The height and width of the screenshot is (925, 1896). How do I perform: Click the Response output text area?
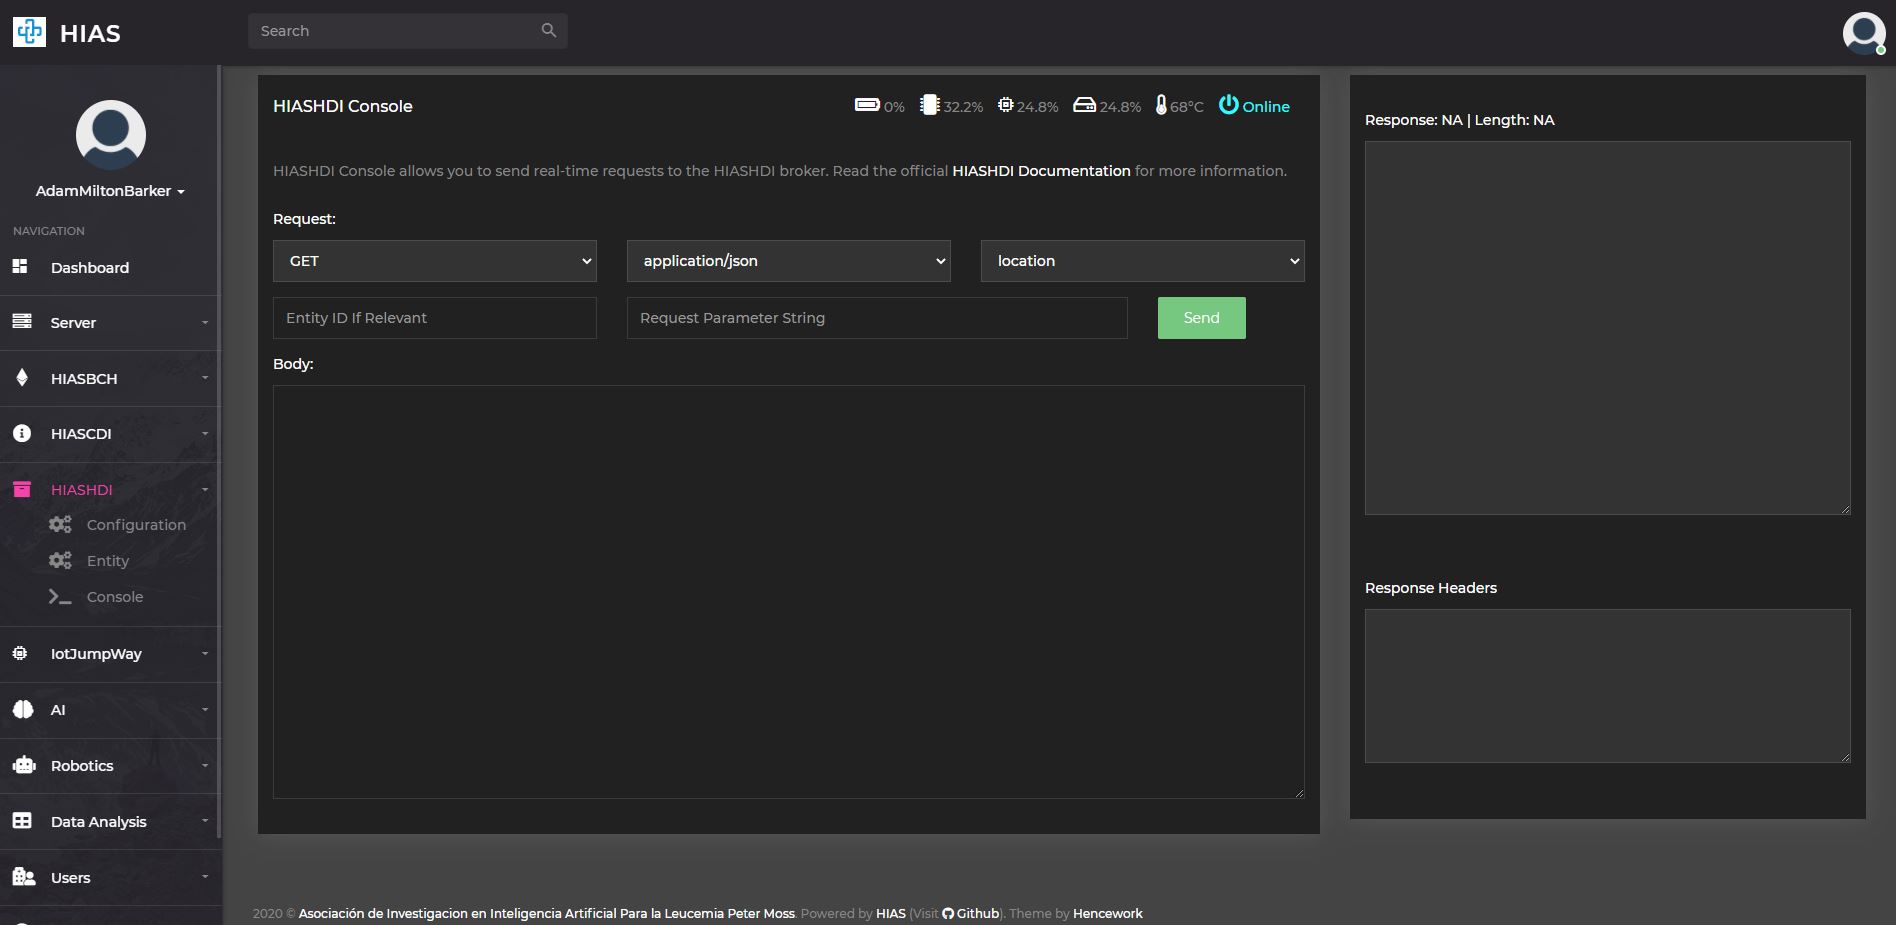click(1608, 328)
